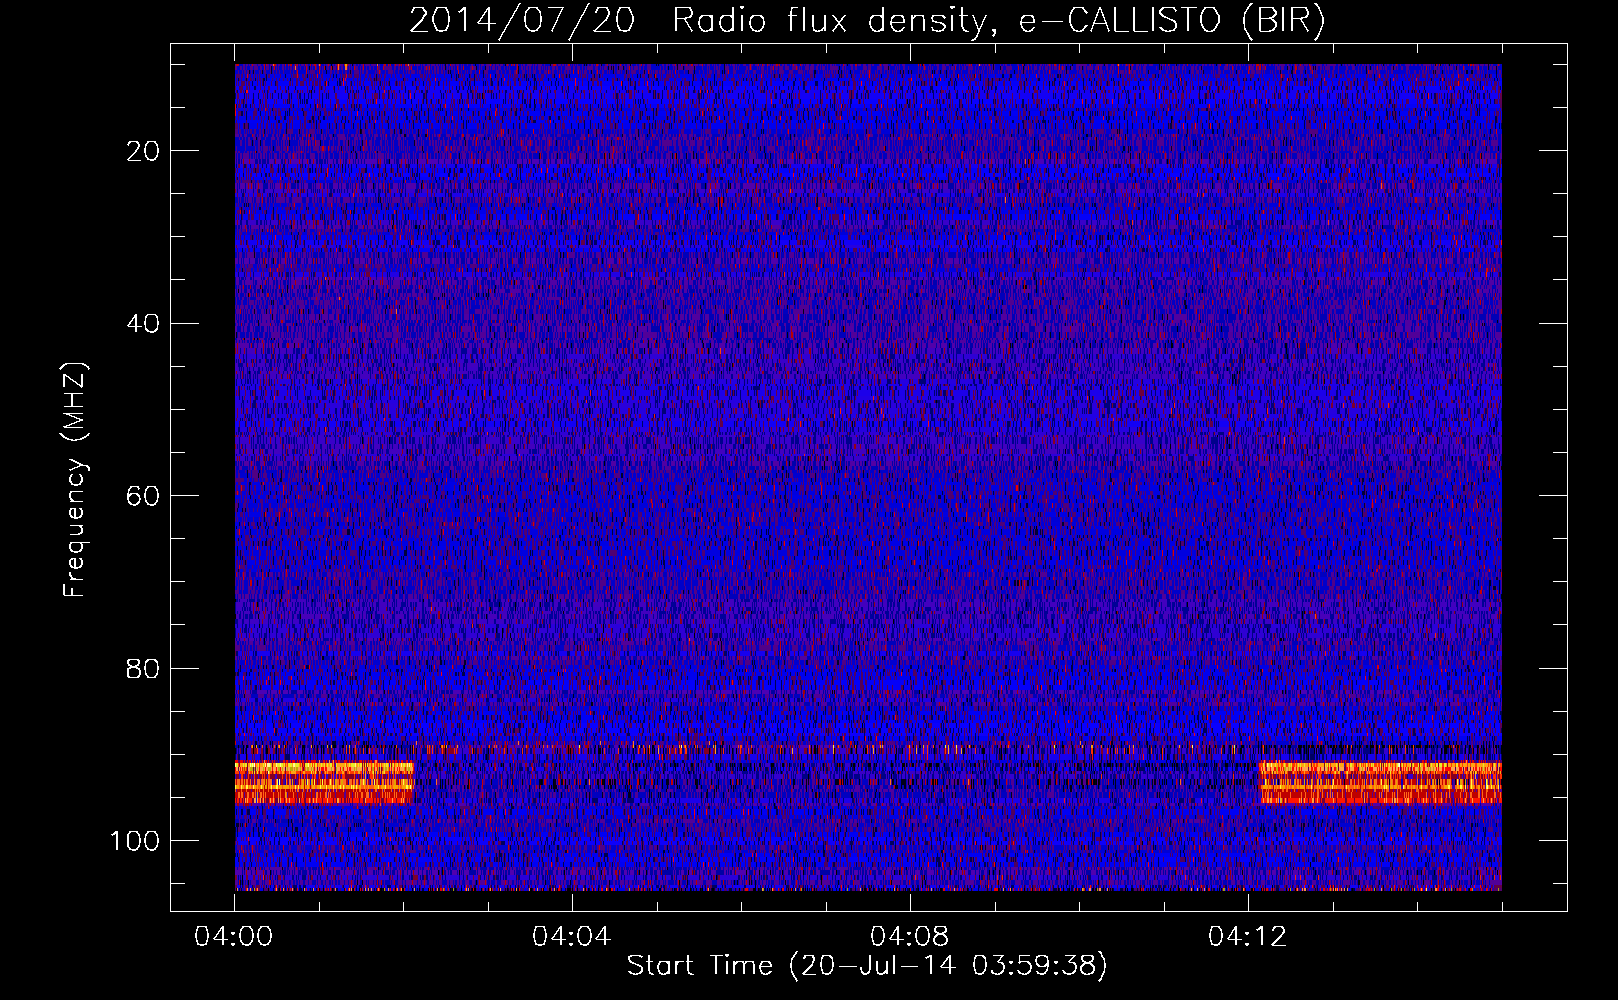
Task: Click the 60 frequency tick label
Action: 144,496
